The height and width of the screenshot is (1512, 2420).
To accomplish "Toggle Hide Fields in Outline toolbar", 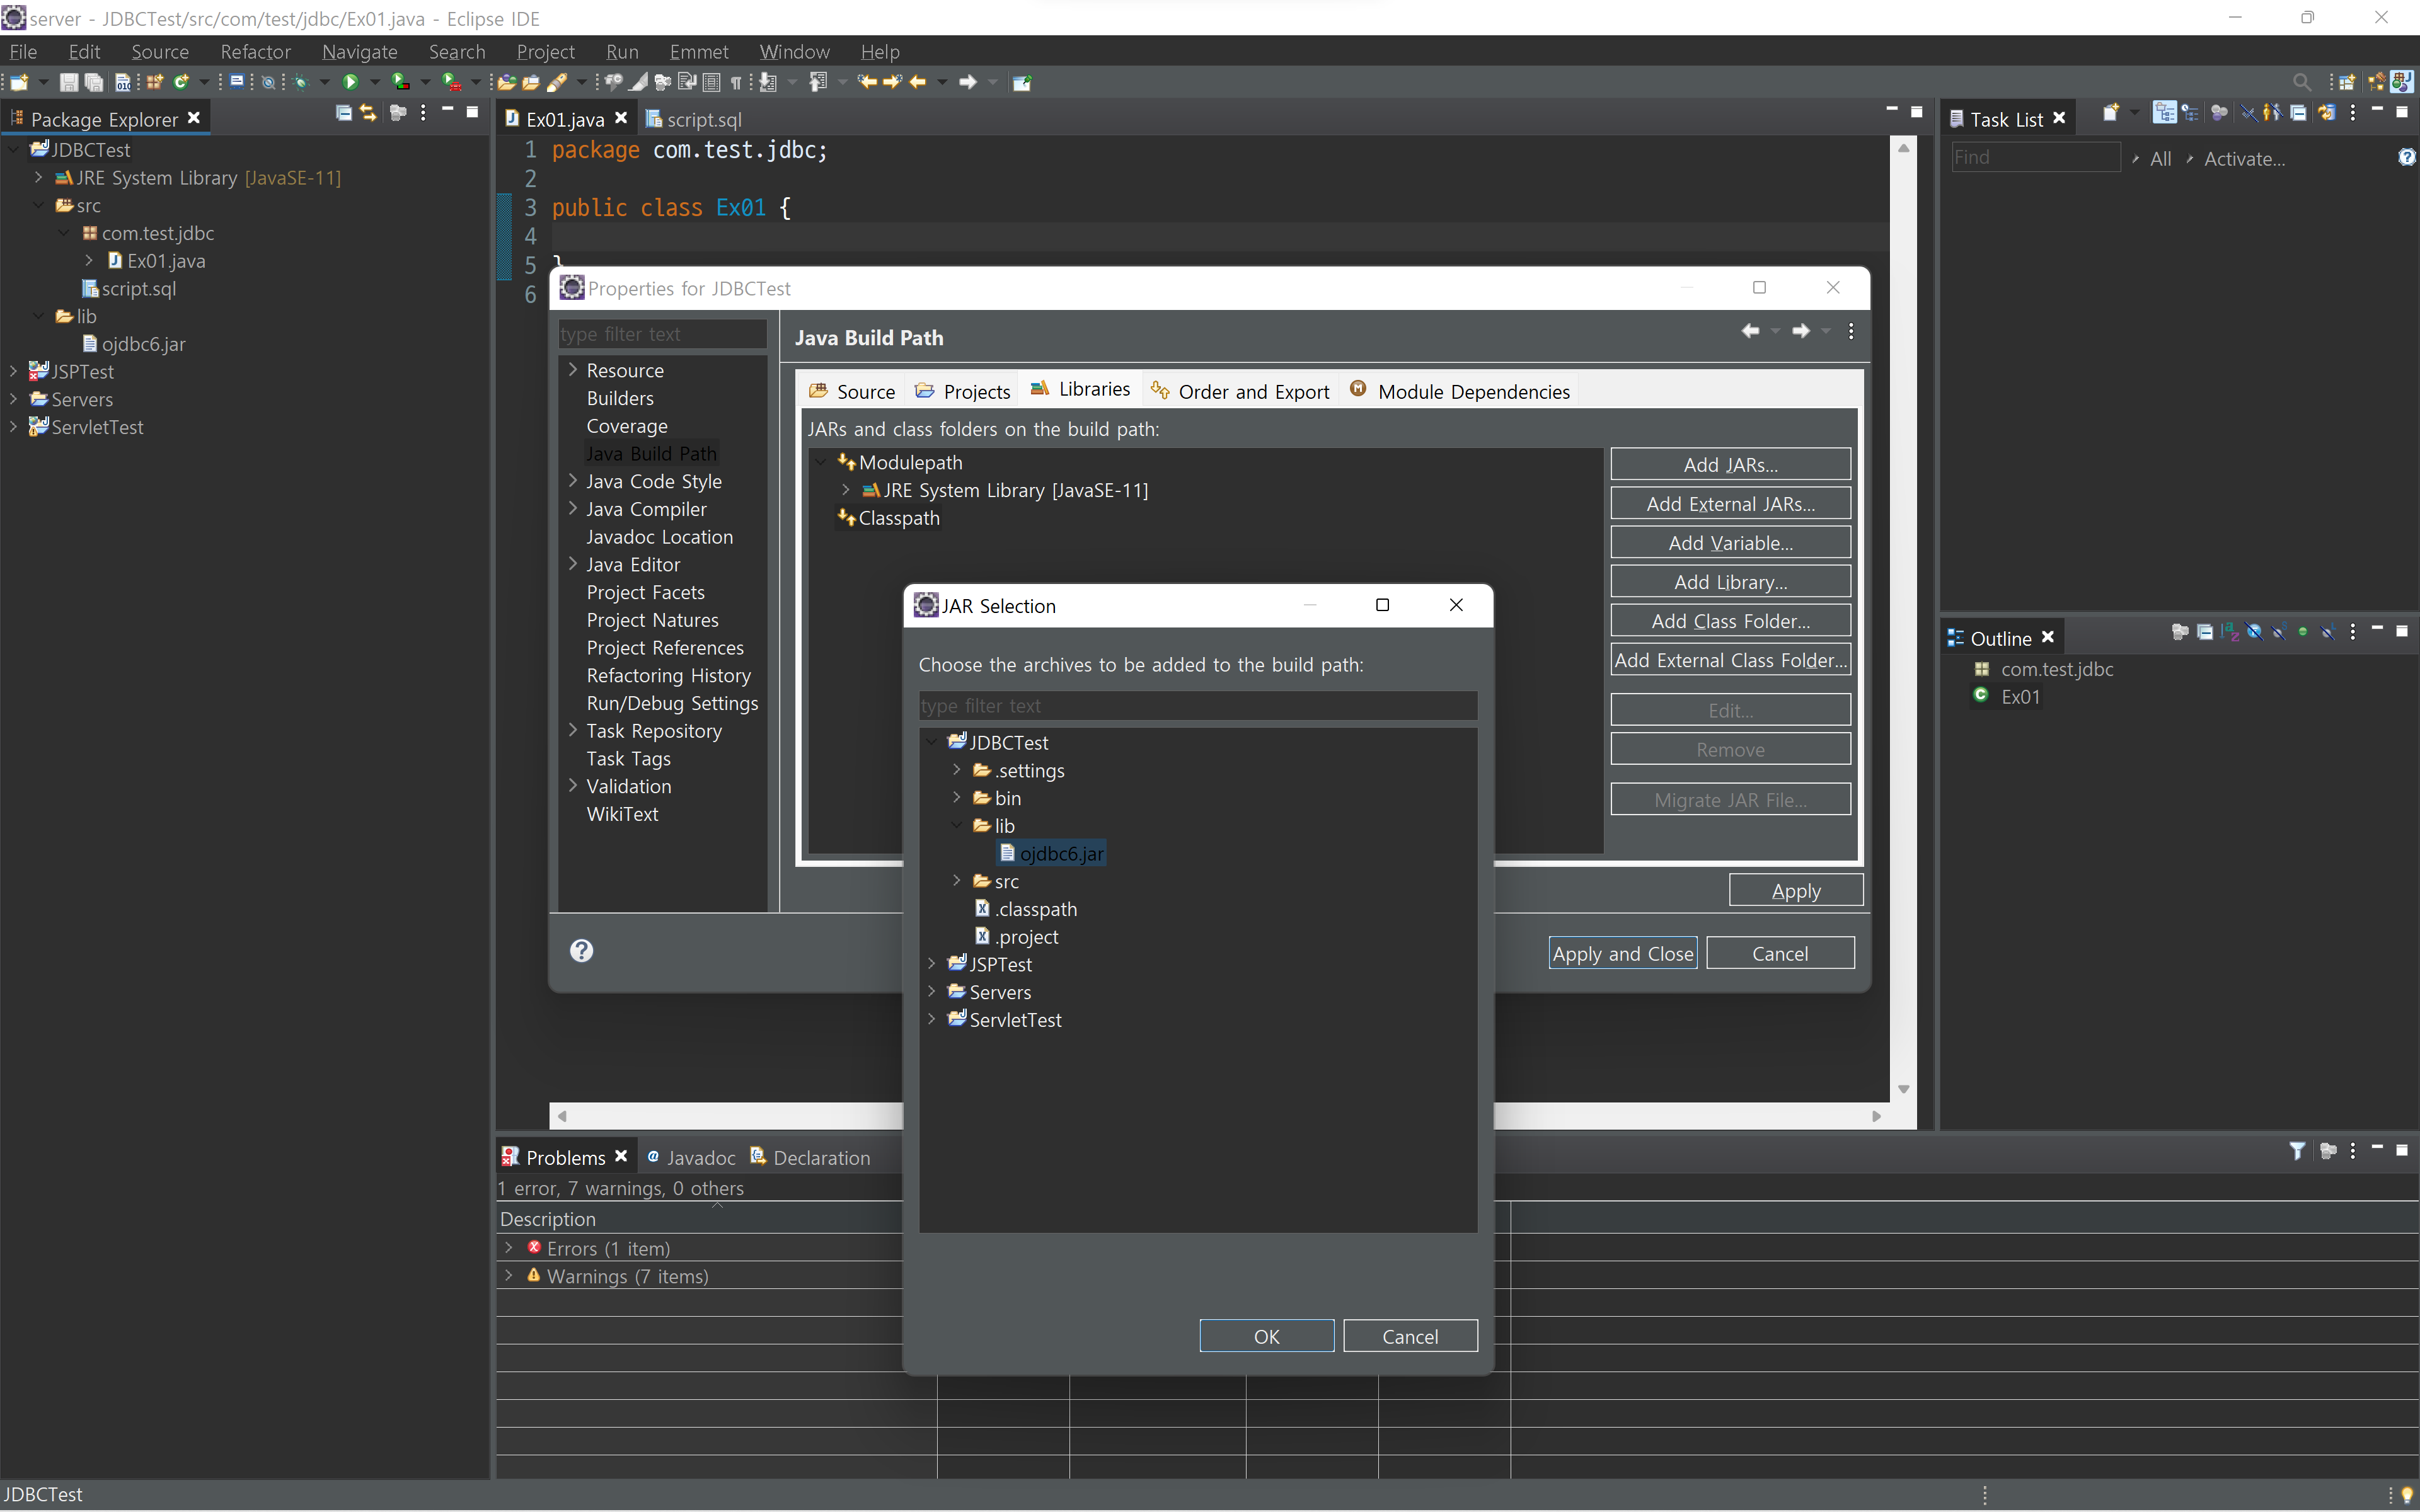I will (x=2254, y=632).
